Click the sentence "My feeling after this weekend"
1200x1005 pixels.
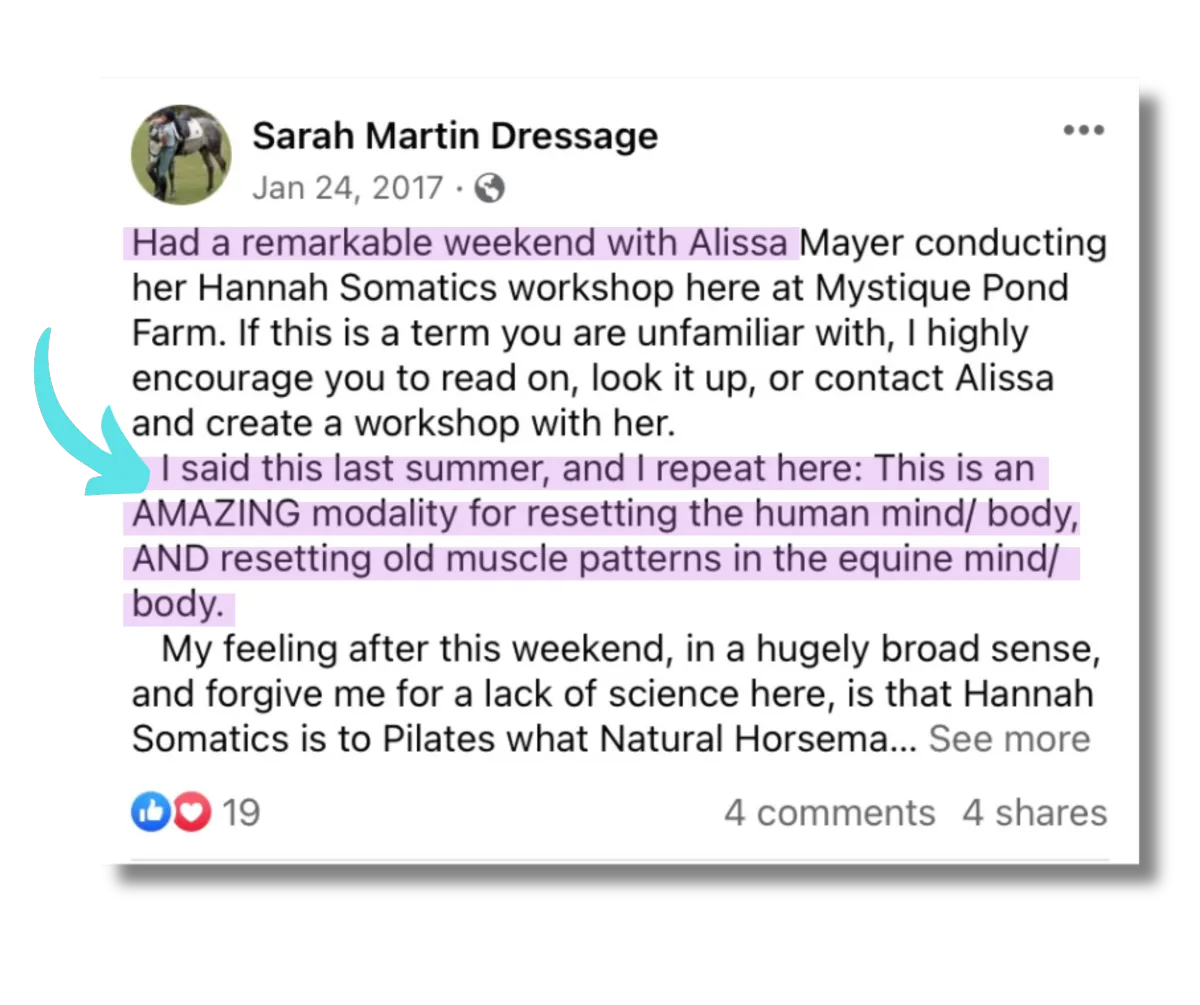(x=407, y=650)
